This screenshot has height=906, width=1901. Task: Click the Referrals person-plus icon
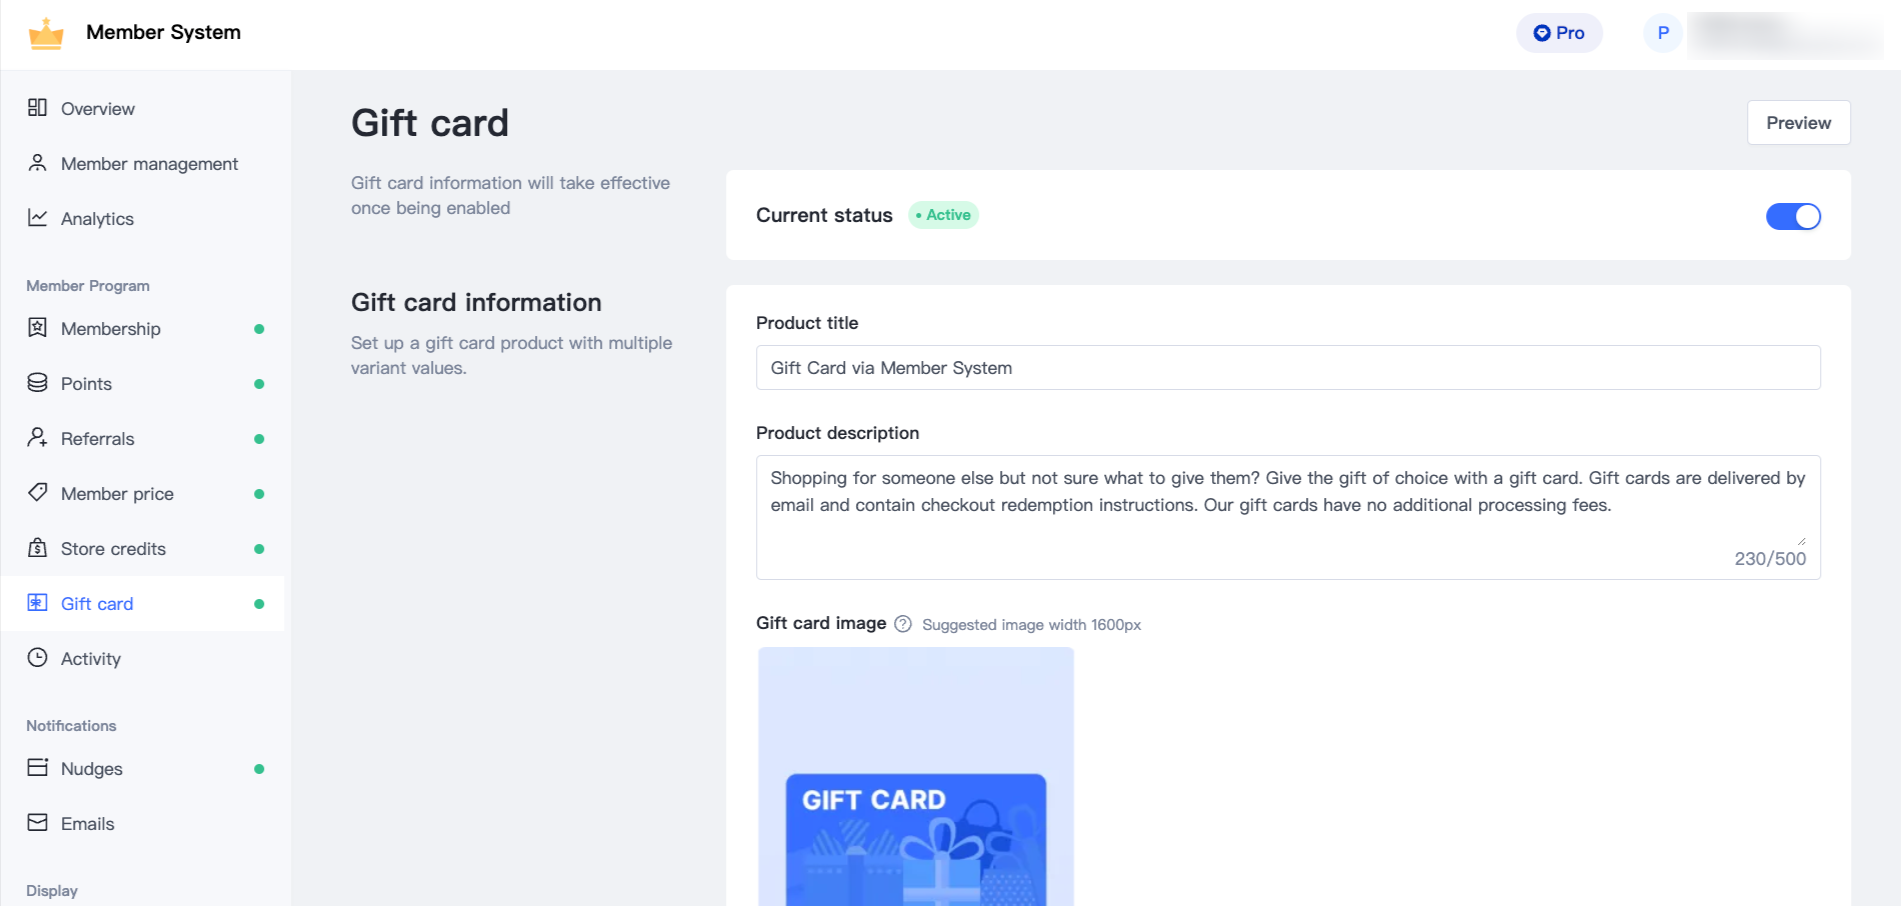[x=37, y=437]
